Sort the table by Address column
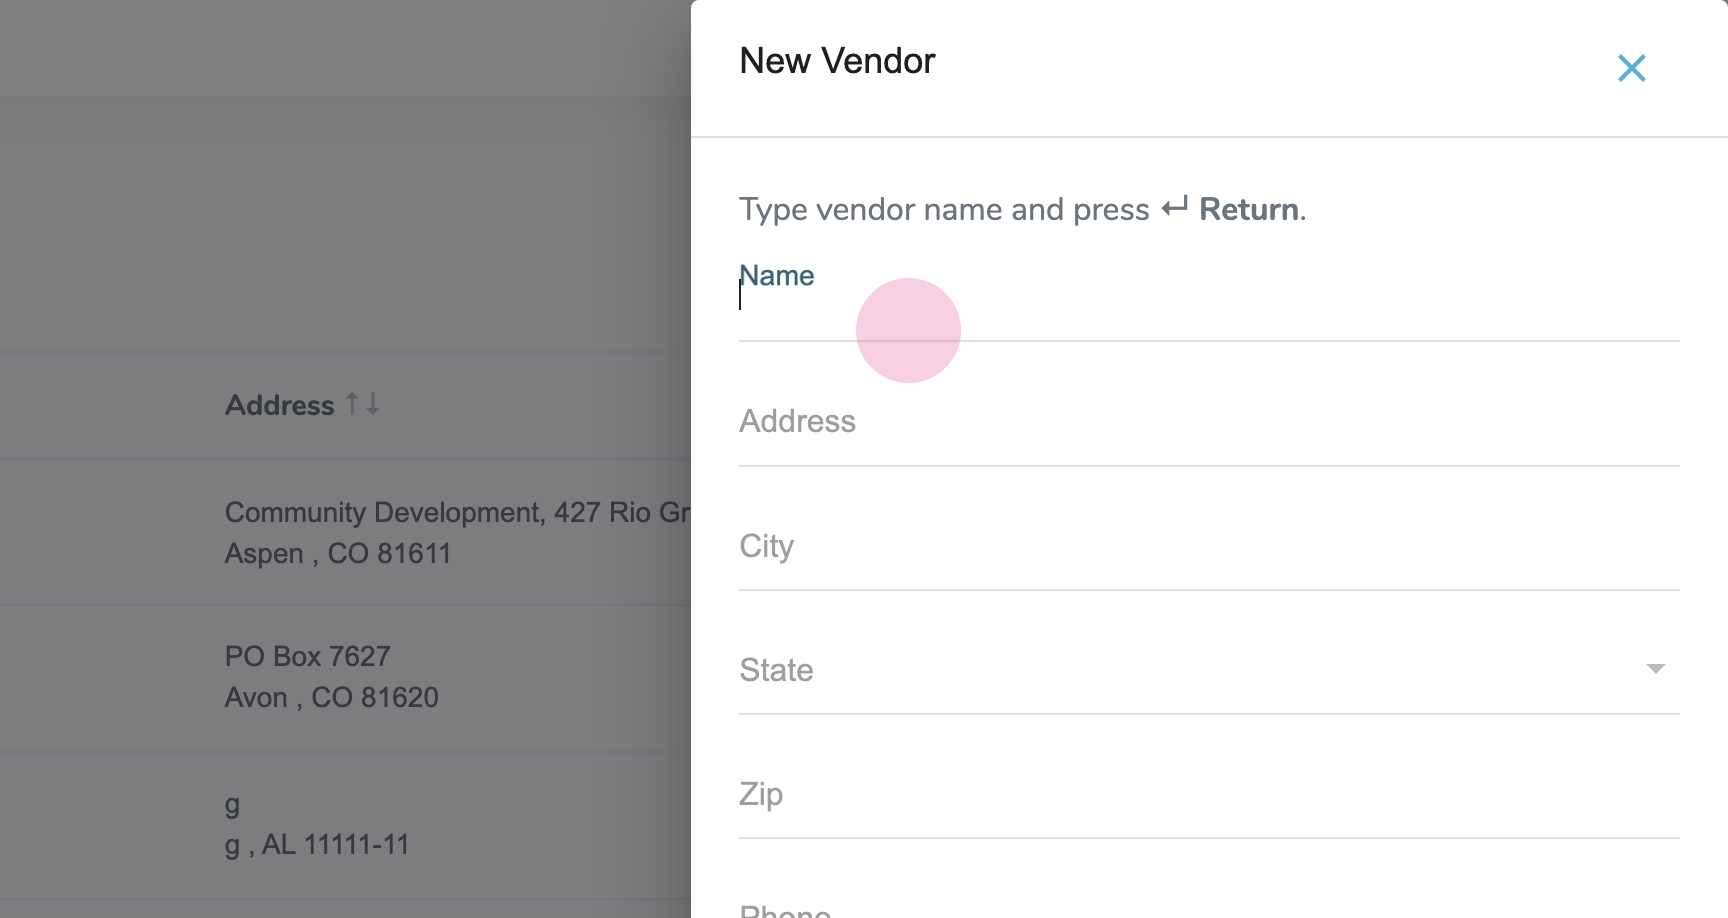This screenshot has height=918, width=1728. point(363,404)
